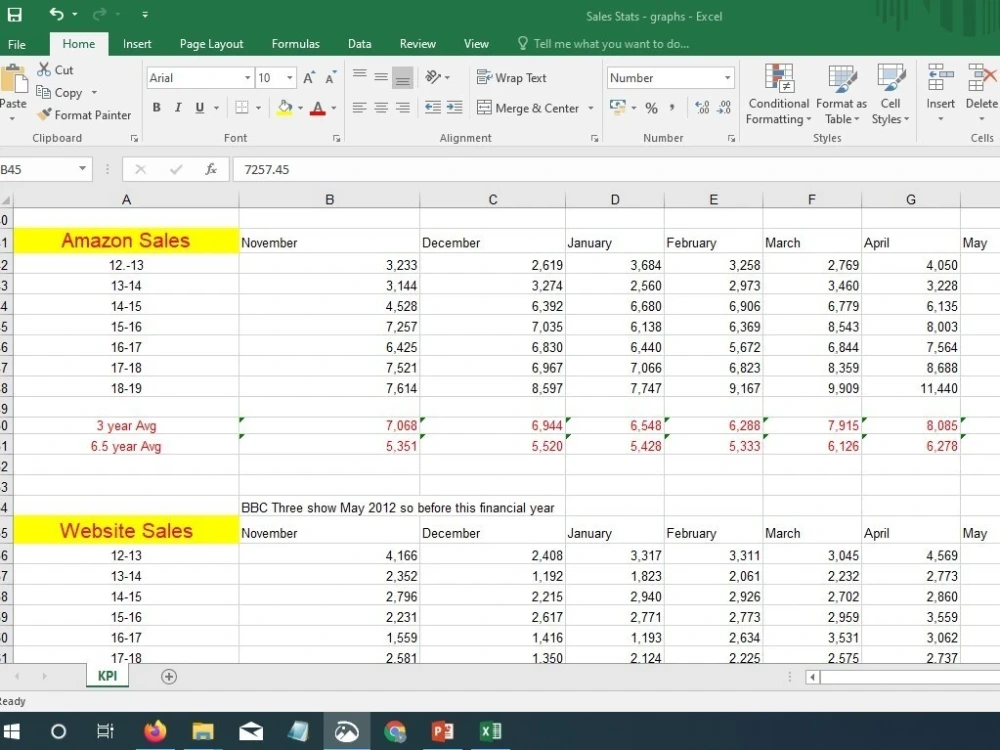Apply italic formatting
This screenshot has height=750, width=1000.
(x=177, y=107)
